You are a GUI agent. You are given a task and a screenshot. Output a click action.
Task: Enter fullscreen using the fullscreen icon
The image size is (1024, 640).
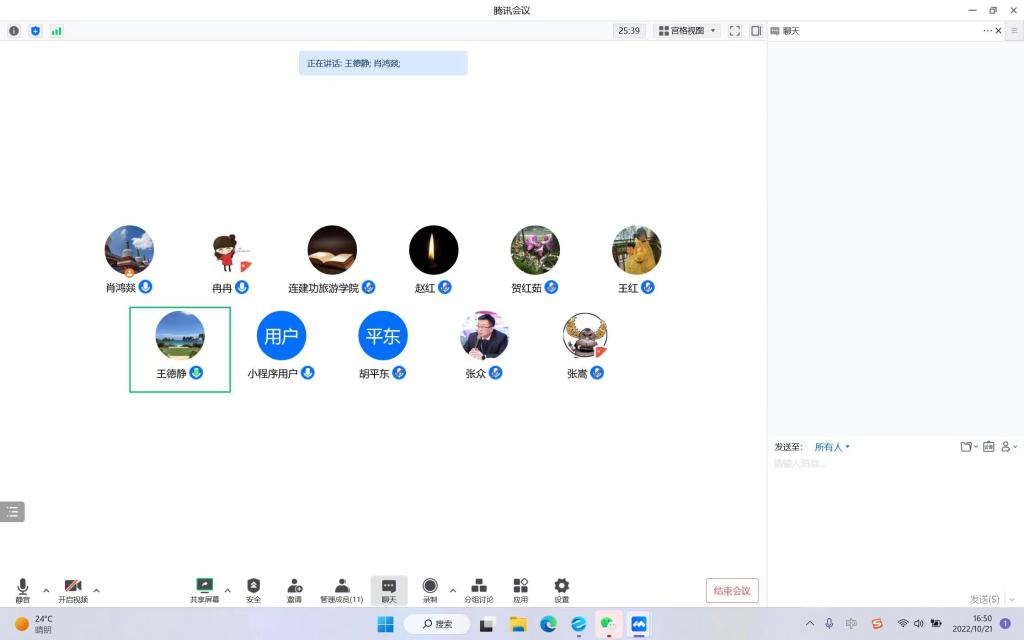tap(735, 31)
